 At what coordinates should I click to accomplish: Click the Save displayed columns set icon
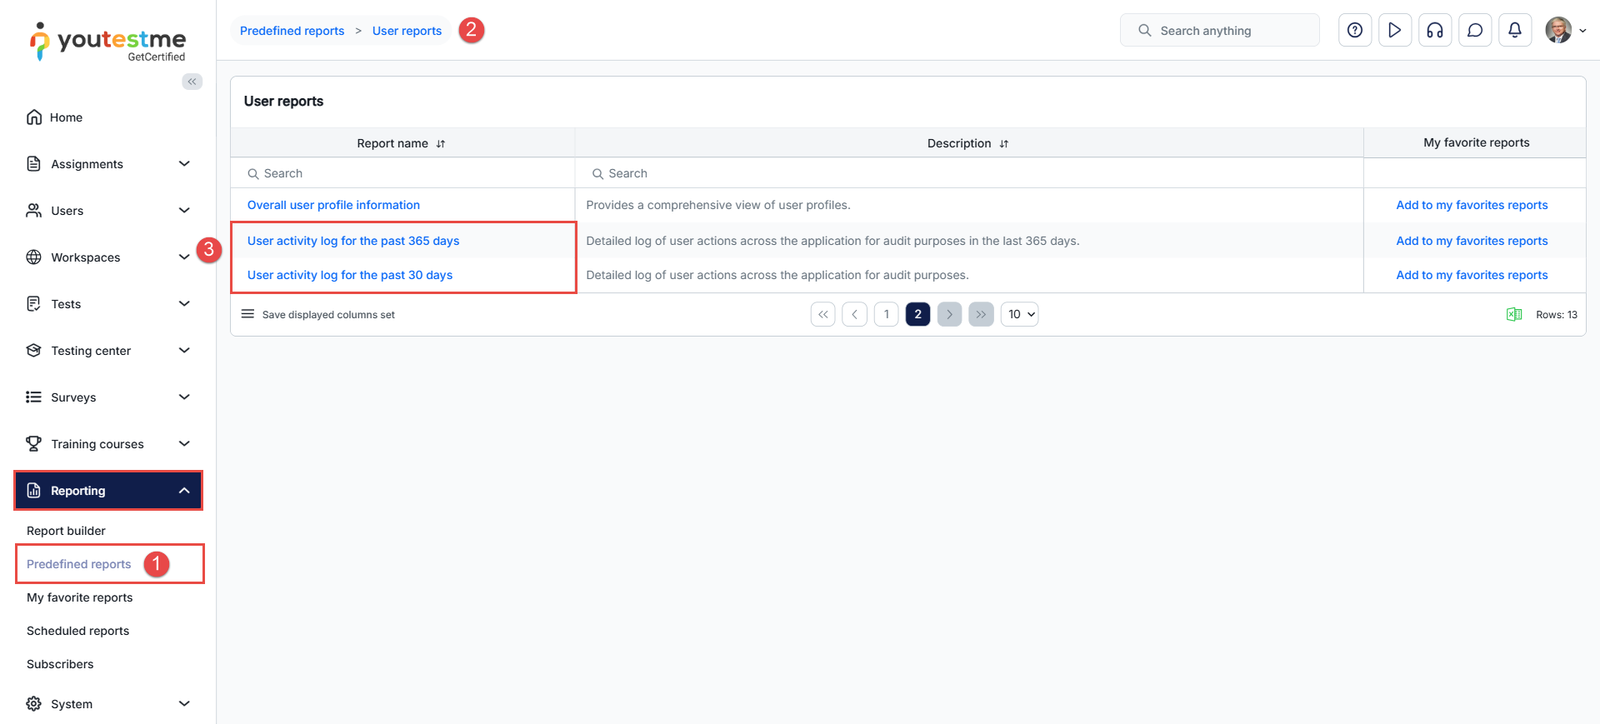coord(248,314)
